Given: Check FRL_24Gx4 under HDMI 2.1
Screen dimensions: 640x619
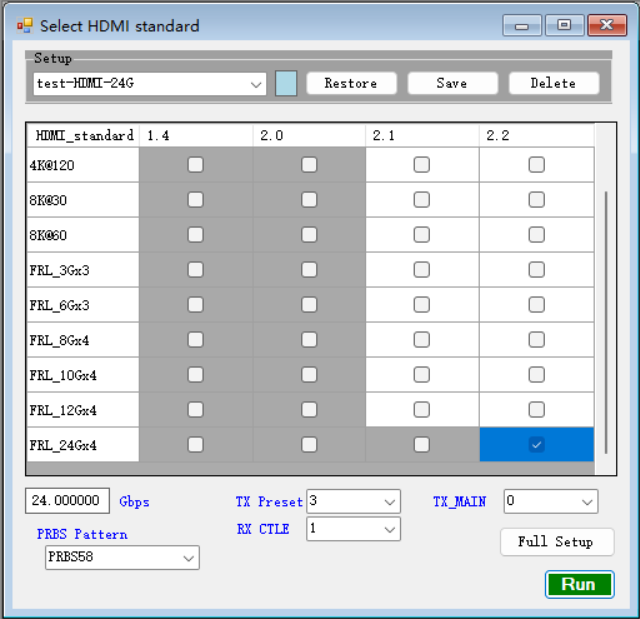Looking at the screenshot, I should [x=422, y=444].
